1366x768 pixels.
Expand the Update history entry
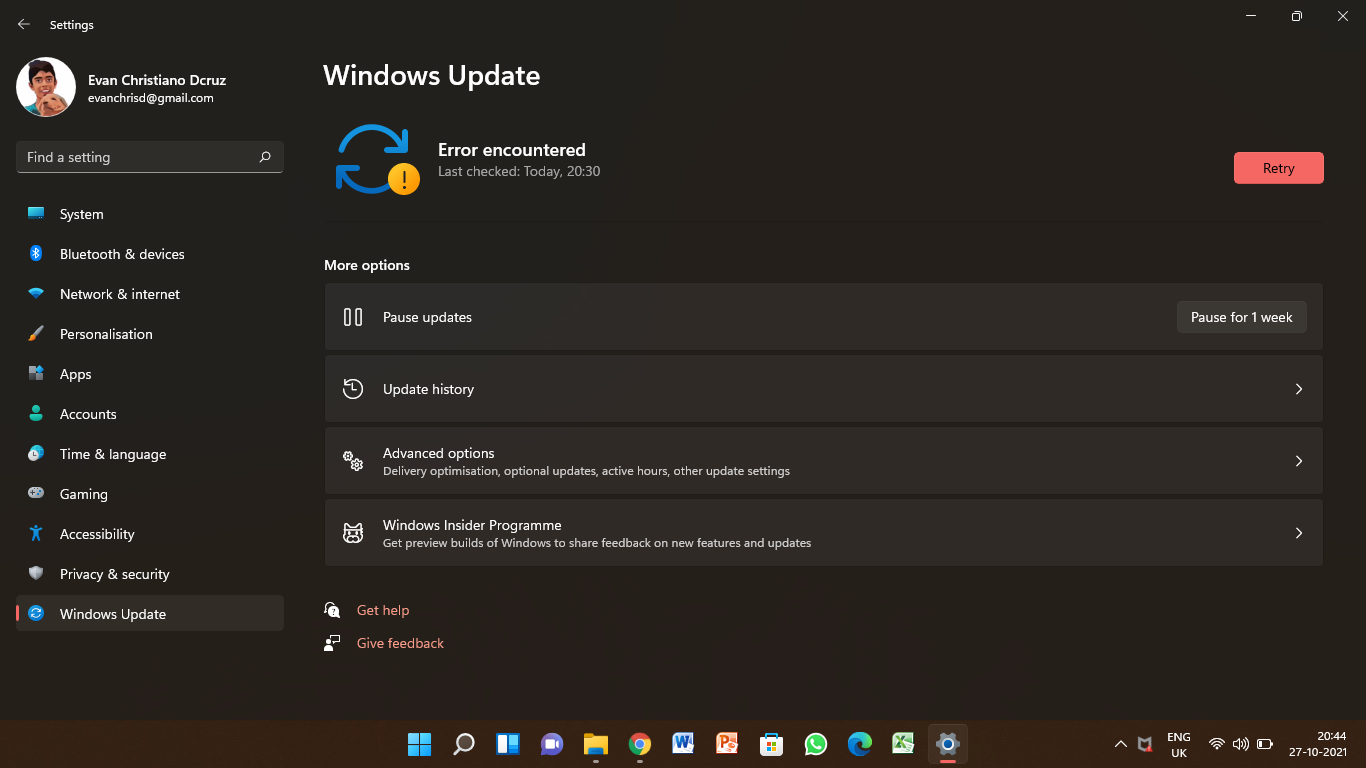tap(823, 389)
